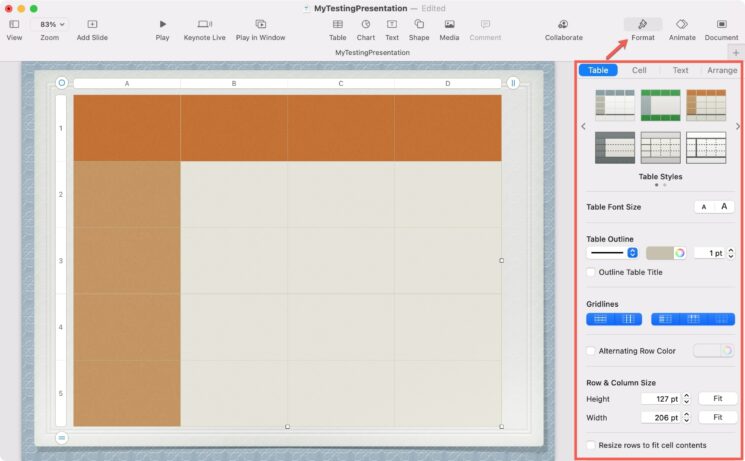Select the orange table style thumbnail
This screenshot has height=461, width=745.
pos(706,105)
